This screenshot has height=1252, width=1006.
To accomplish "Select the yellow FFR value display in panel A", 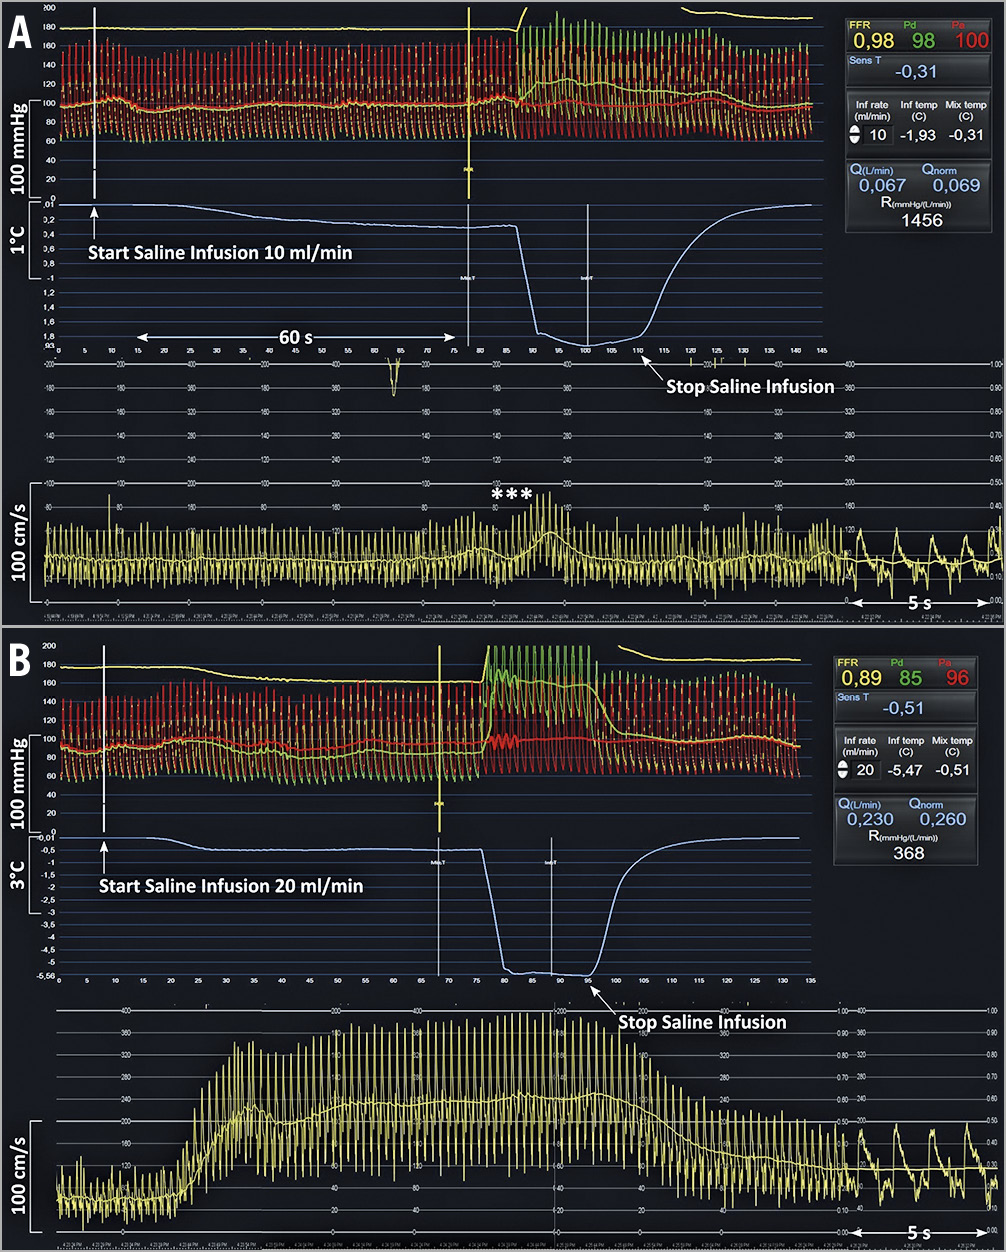I will pyautogui.click(x=872, y=38).
